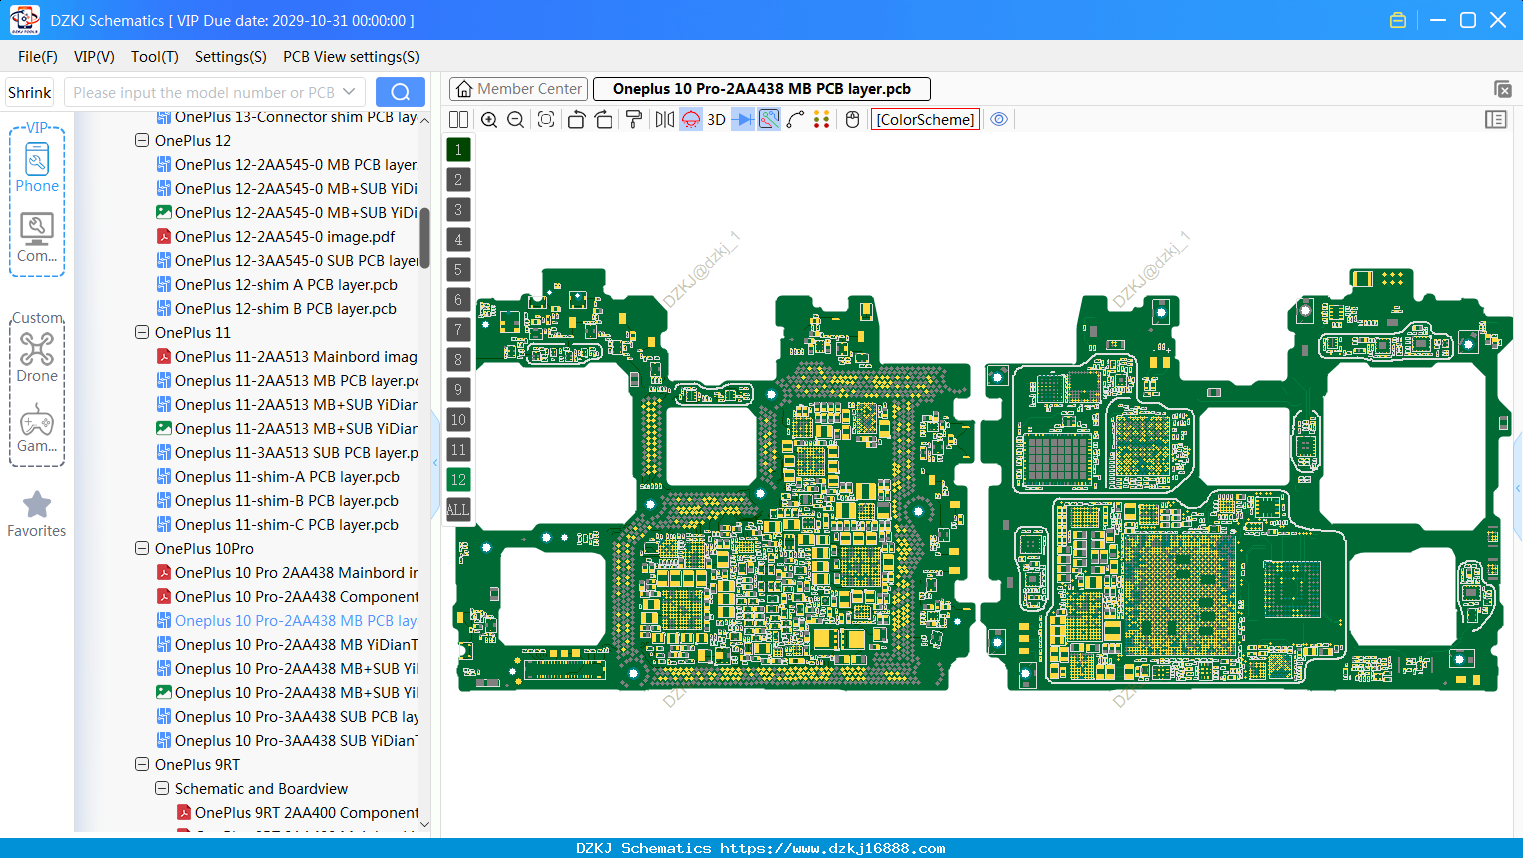This screenshot has height=858, width=1523.
Task: Click the Shrink button
Action: pyautogui.click(x=30, y=92)
